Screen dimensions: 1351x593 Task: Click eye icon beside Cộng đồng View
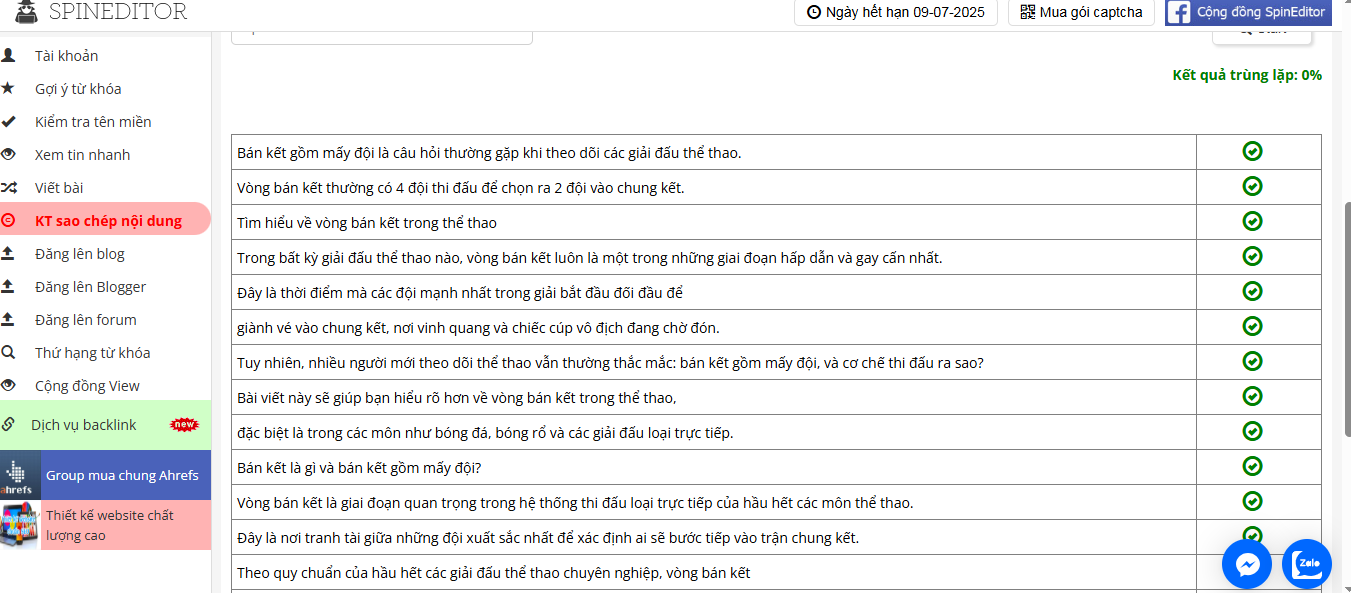[8, 385]
